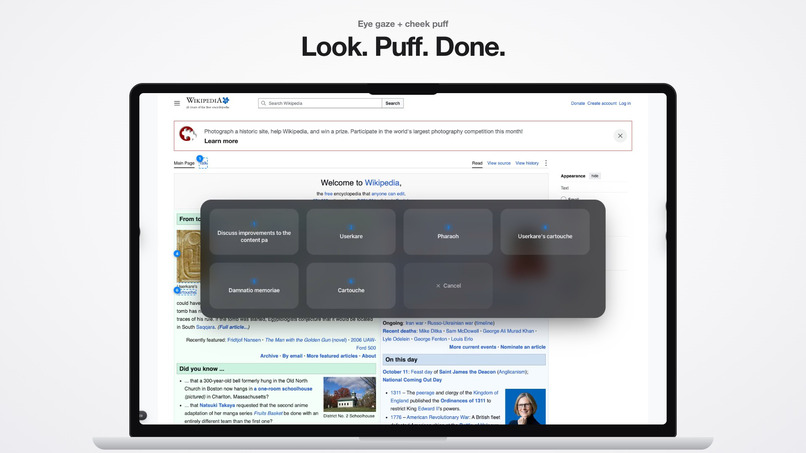Screen dimensions: 806x453
Task: Open the George Fenton link
Action: click(430, 339)
